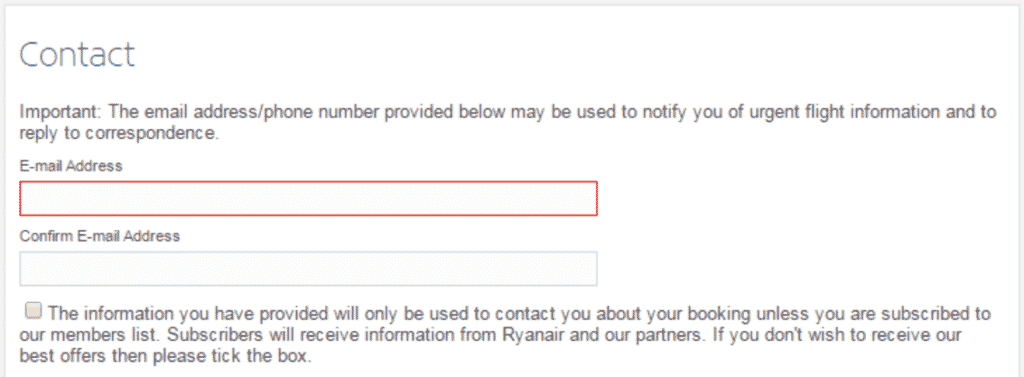Focus the Confirm E-mail Address input box
Viewport: 1024px width, 377px height.
(308, 269)
